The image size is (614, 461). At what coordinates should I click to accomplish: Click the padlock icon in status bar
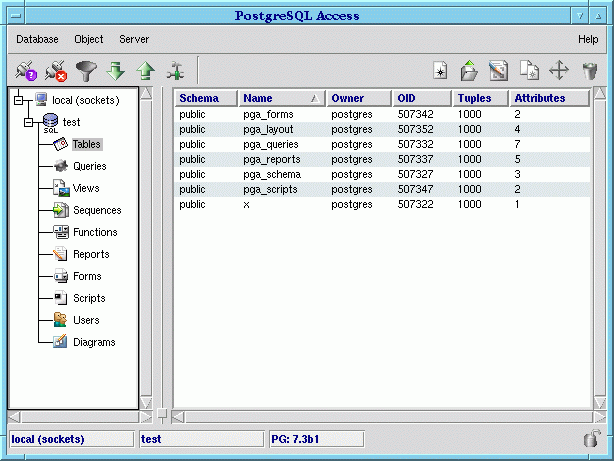[591, 439]
